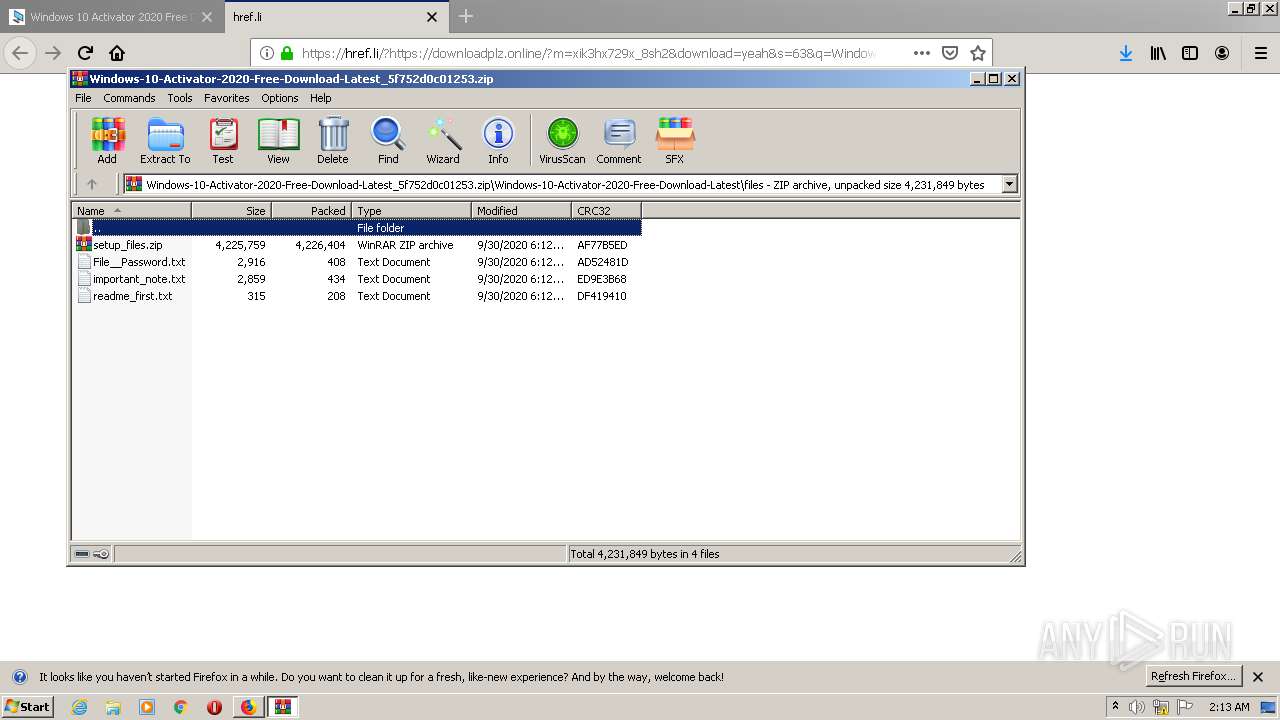Reload the current Firefox page
The image size is (1280, 720).
[x=85, y=53]
